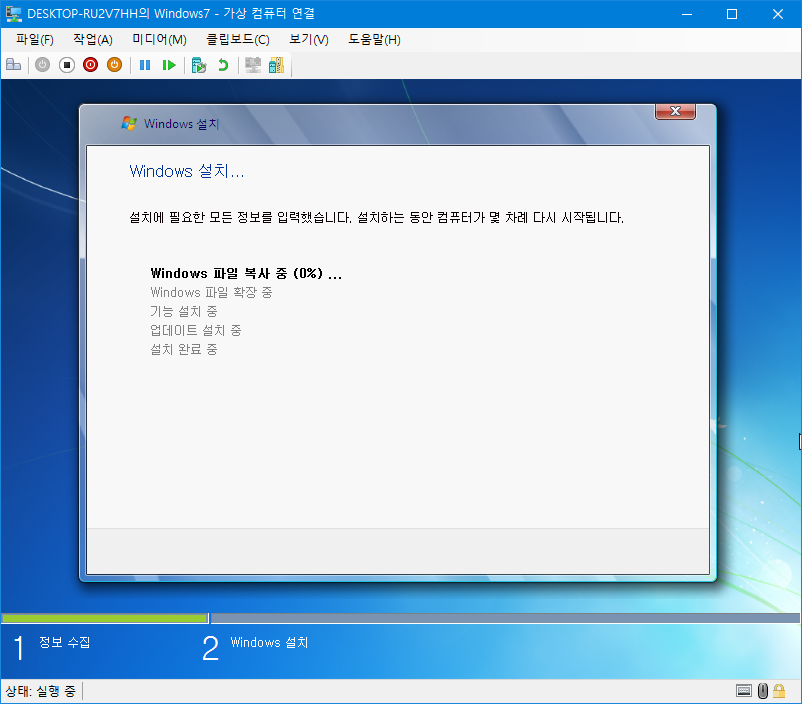Pause the virtual machine
The image size is (802, 704).
click(x=145, y=65)
